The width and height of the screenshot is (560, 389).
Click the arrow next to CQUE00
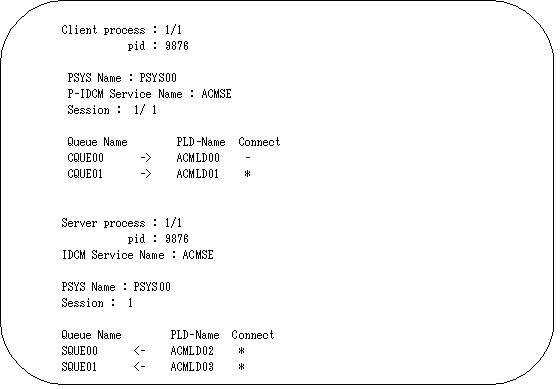click(146, 158)
